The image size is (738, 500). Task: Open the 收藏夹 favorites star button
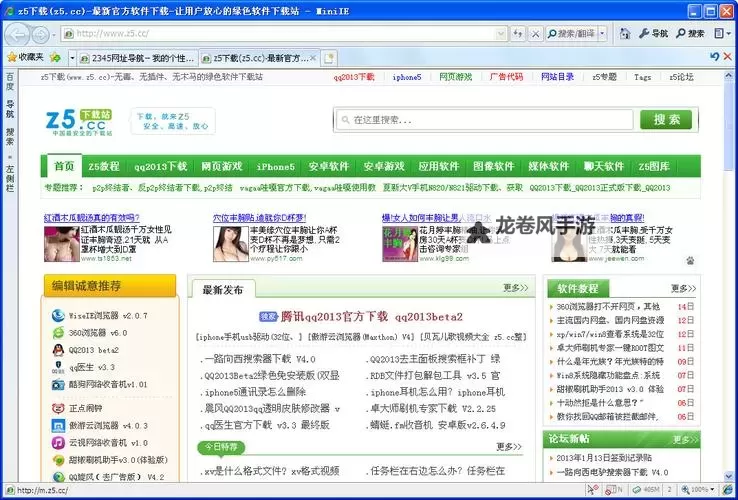point(25,57)
